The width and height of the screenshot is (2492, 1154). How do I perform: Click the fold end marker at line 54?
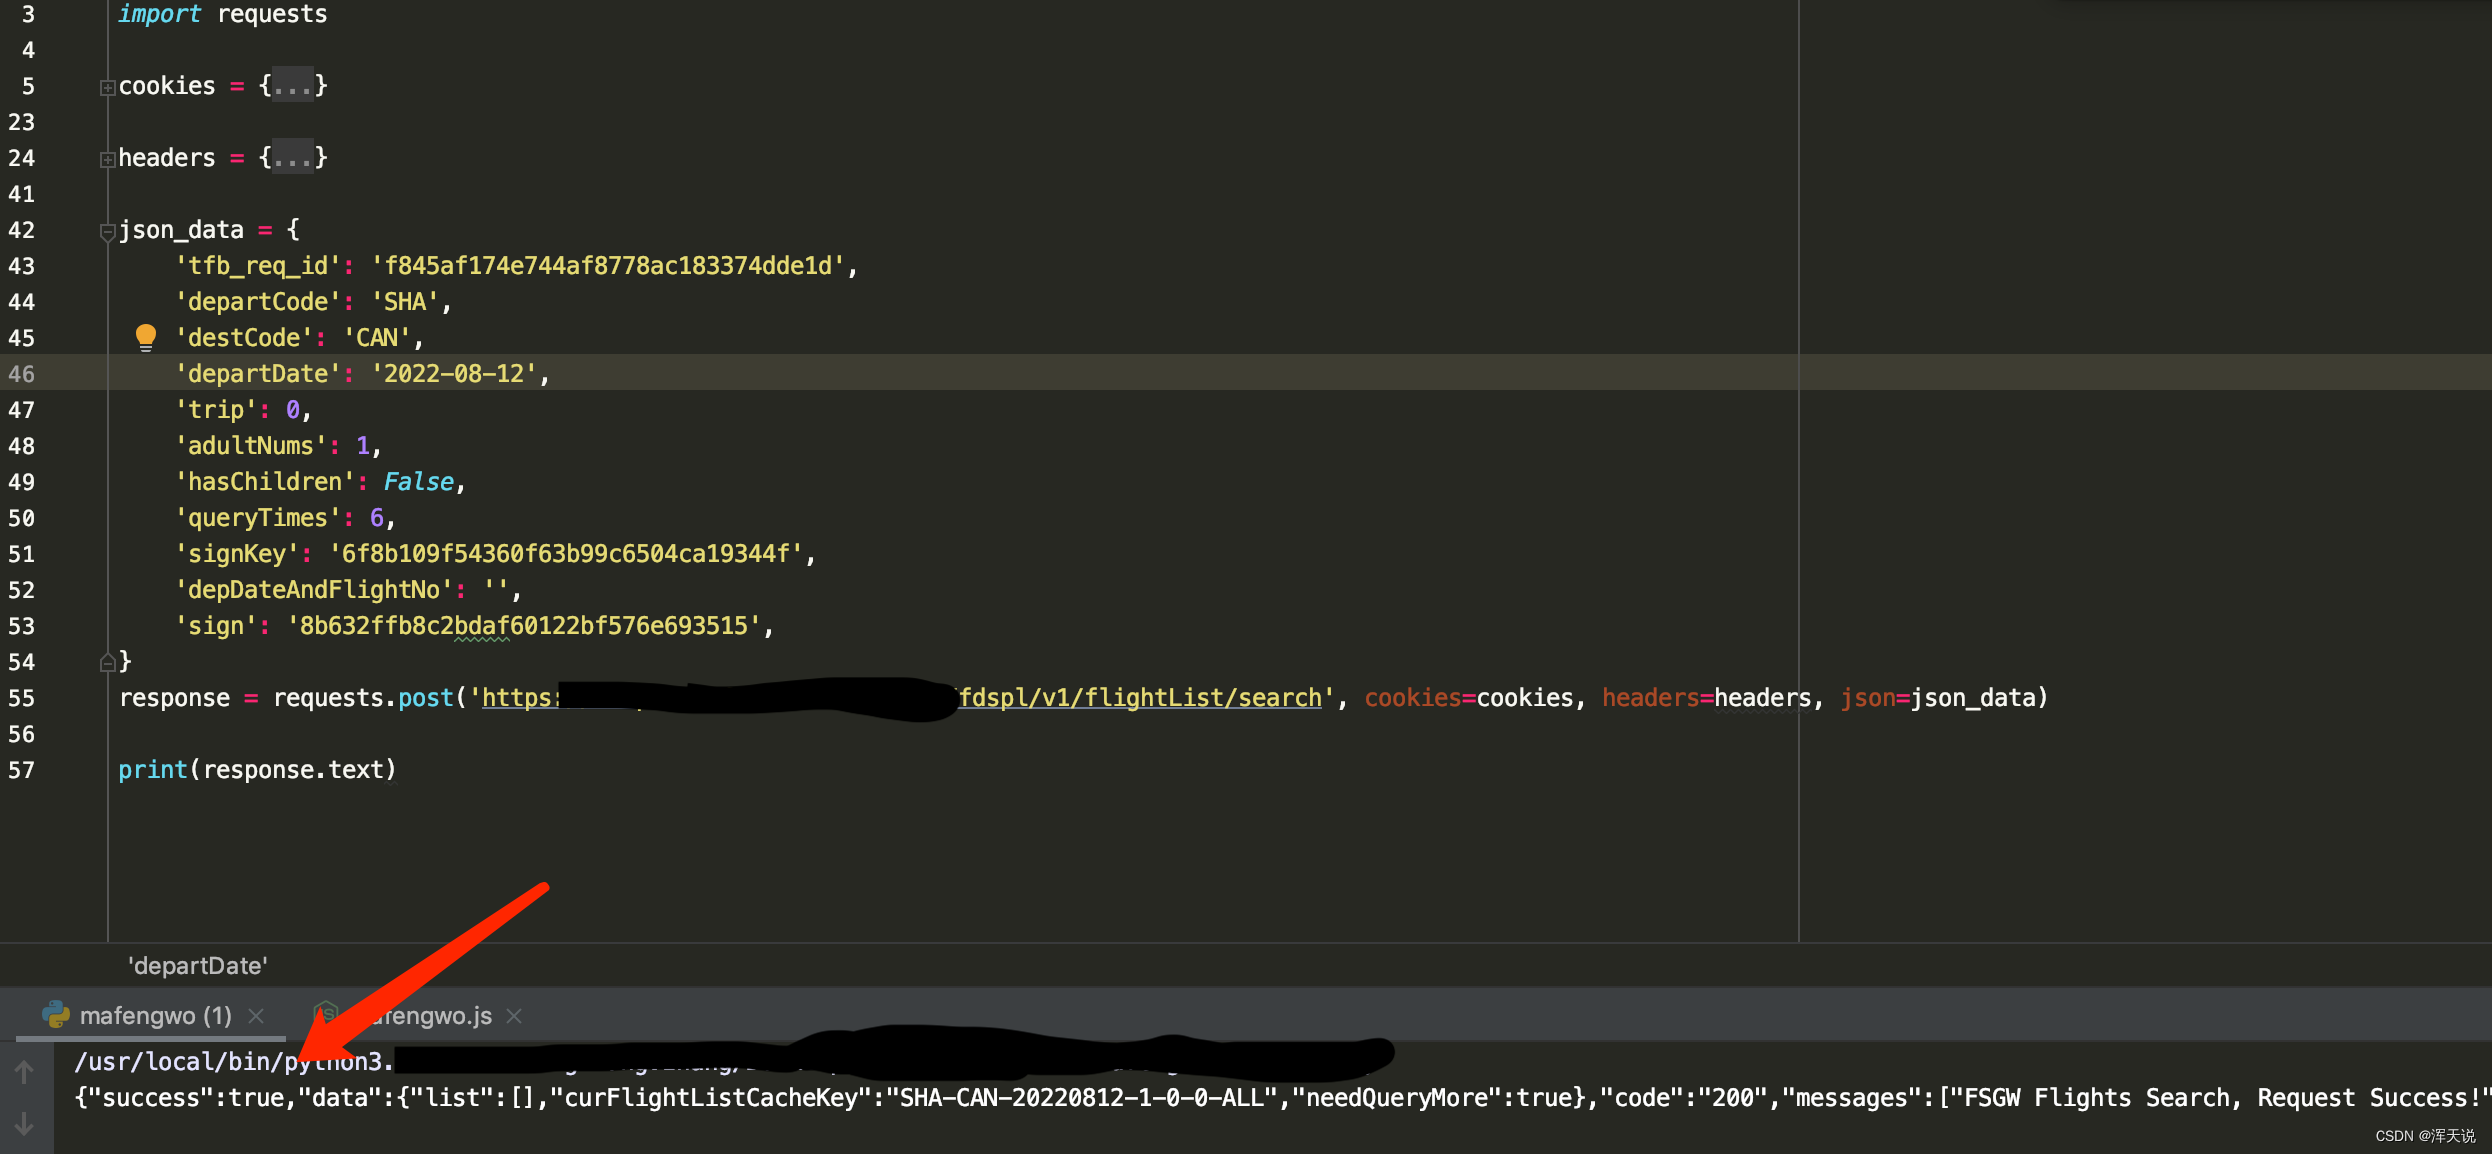tap(107, 662)
